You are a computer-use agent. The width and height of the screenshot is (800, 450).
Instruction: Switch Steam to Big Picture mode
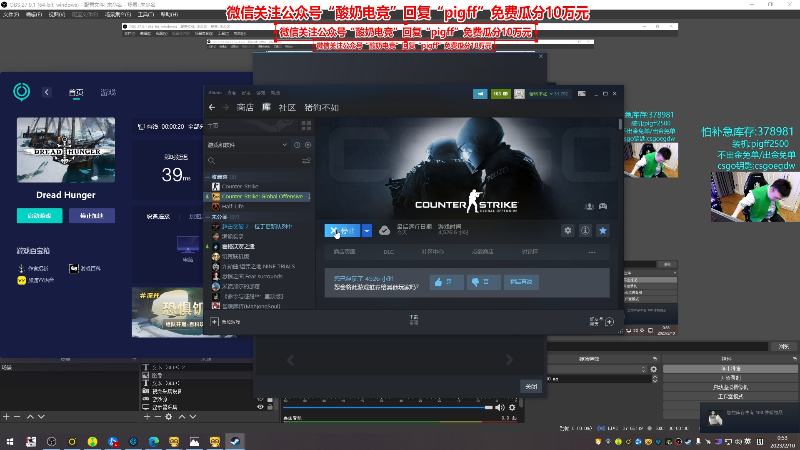(582, 94)
